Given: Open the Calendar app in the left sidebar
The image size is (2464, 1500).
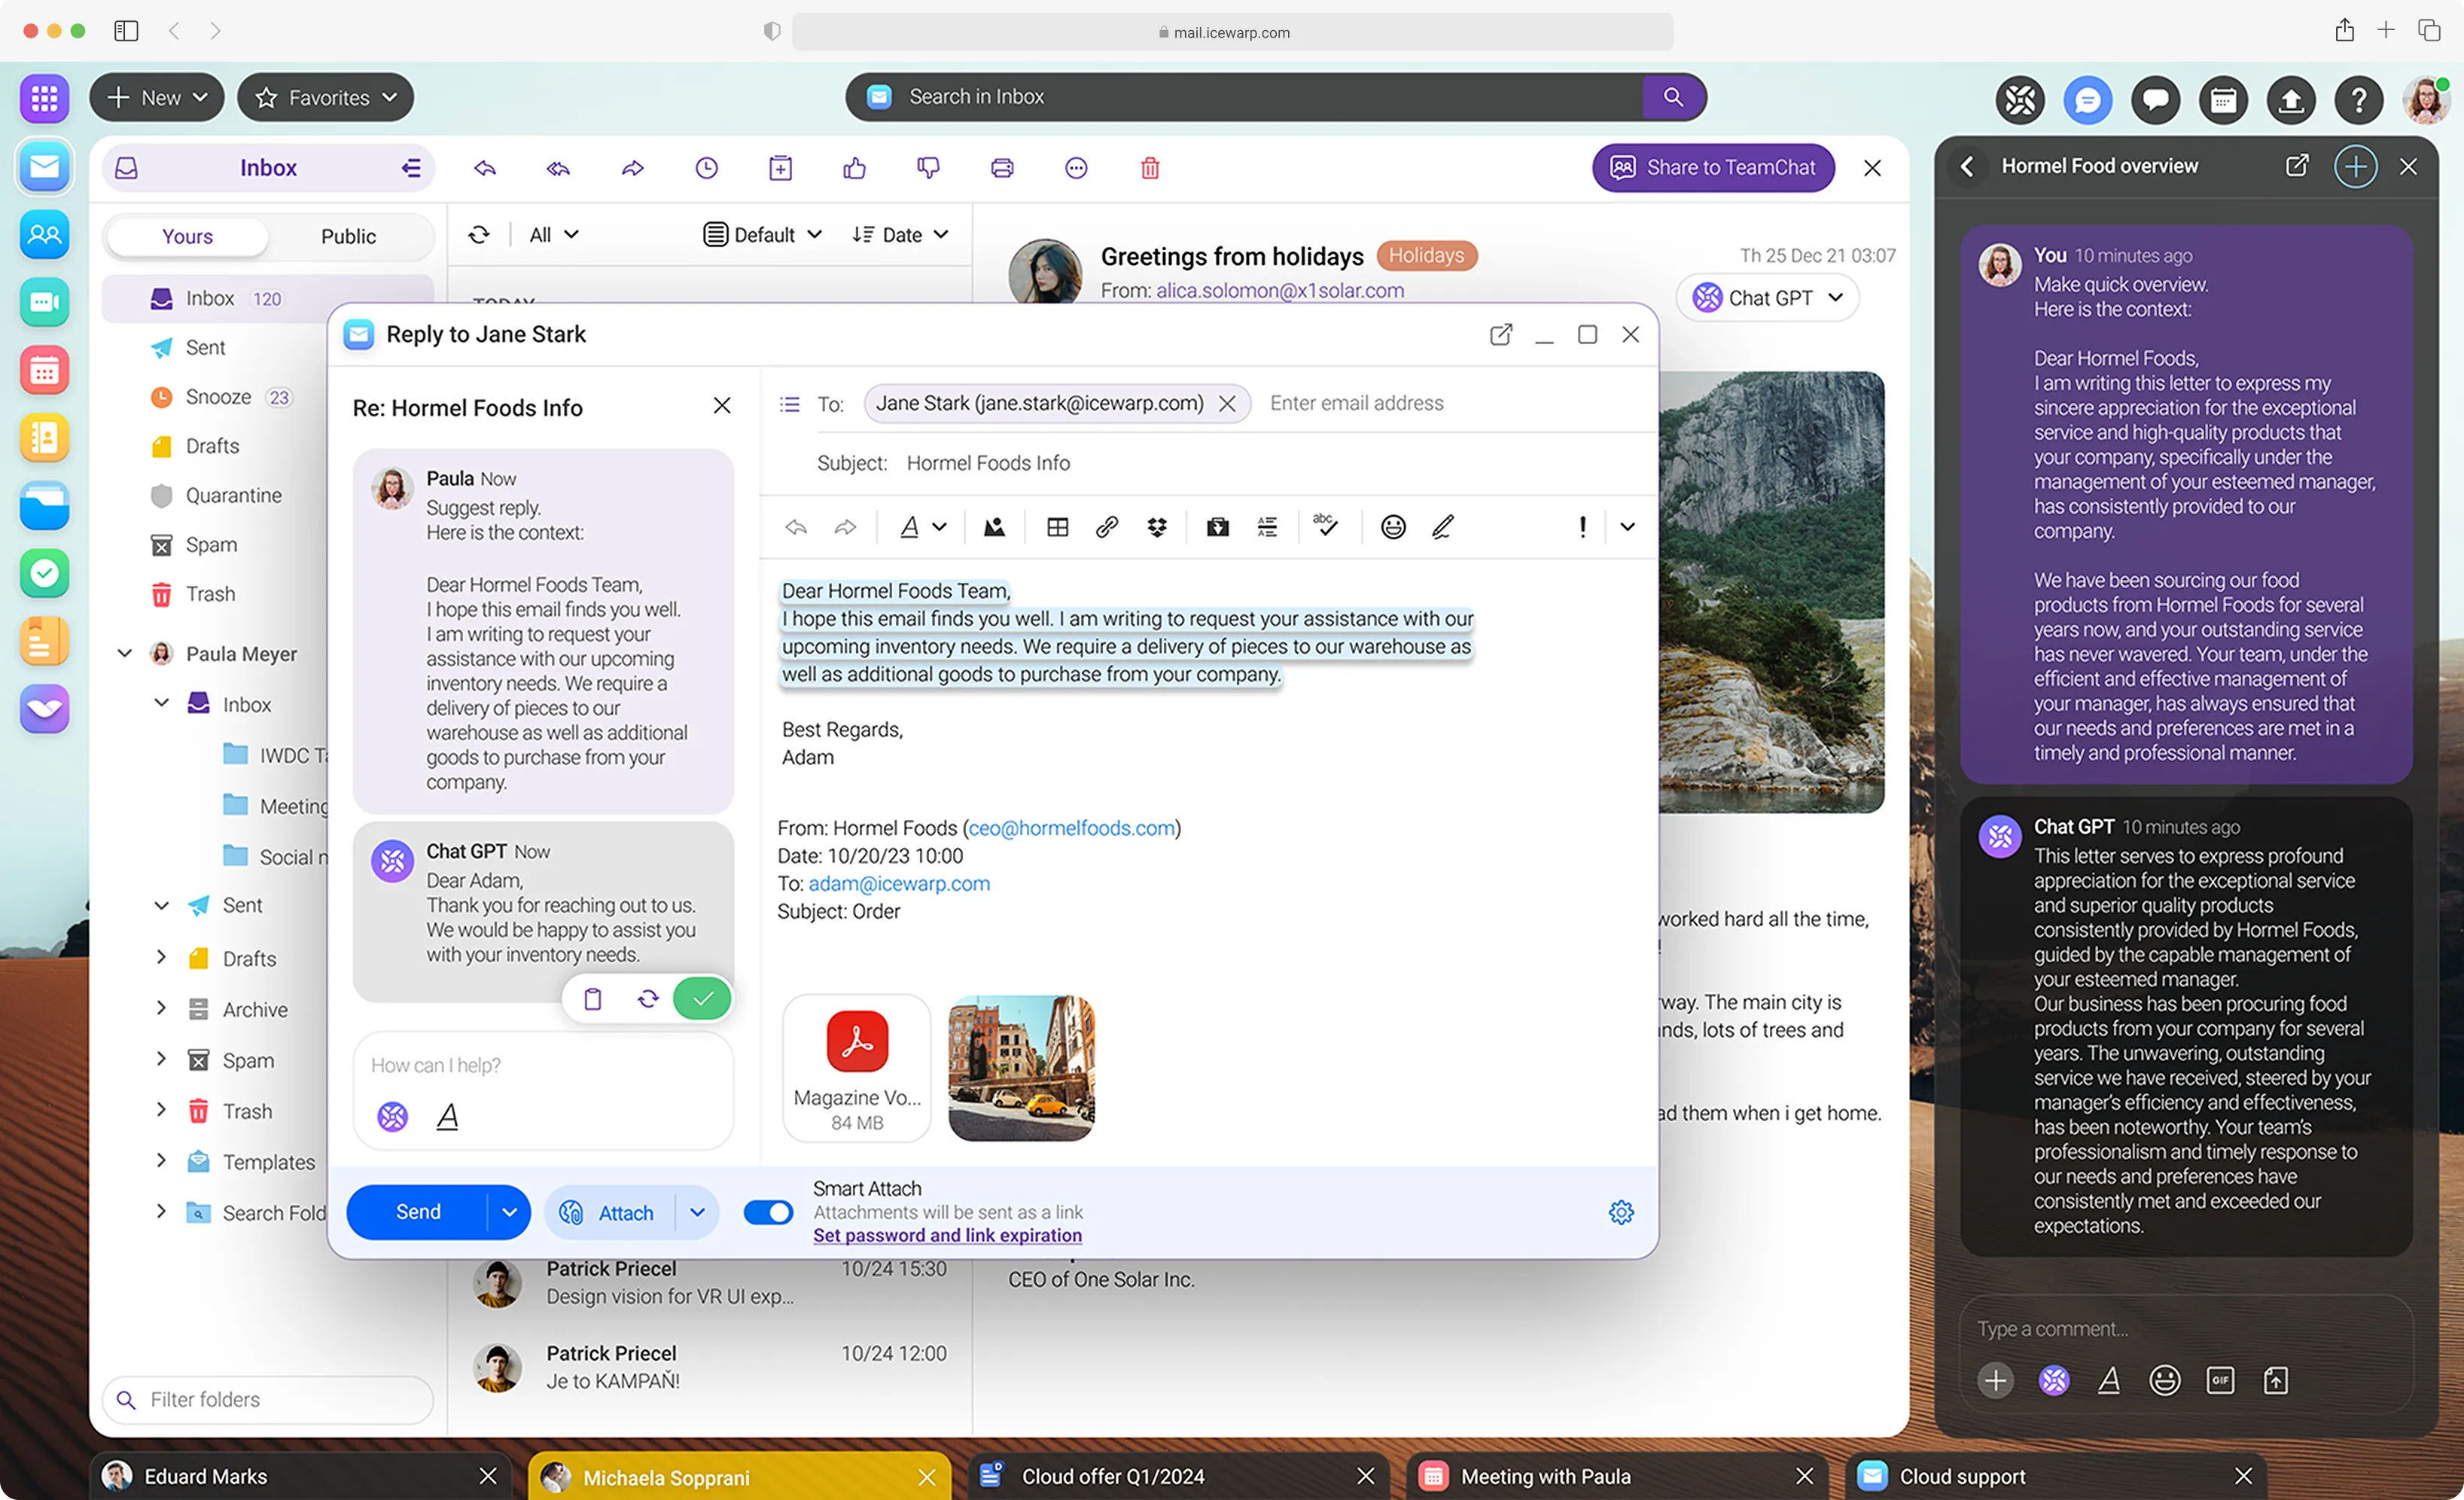Looking at the screenshot, I should pos(44,370).
